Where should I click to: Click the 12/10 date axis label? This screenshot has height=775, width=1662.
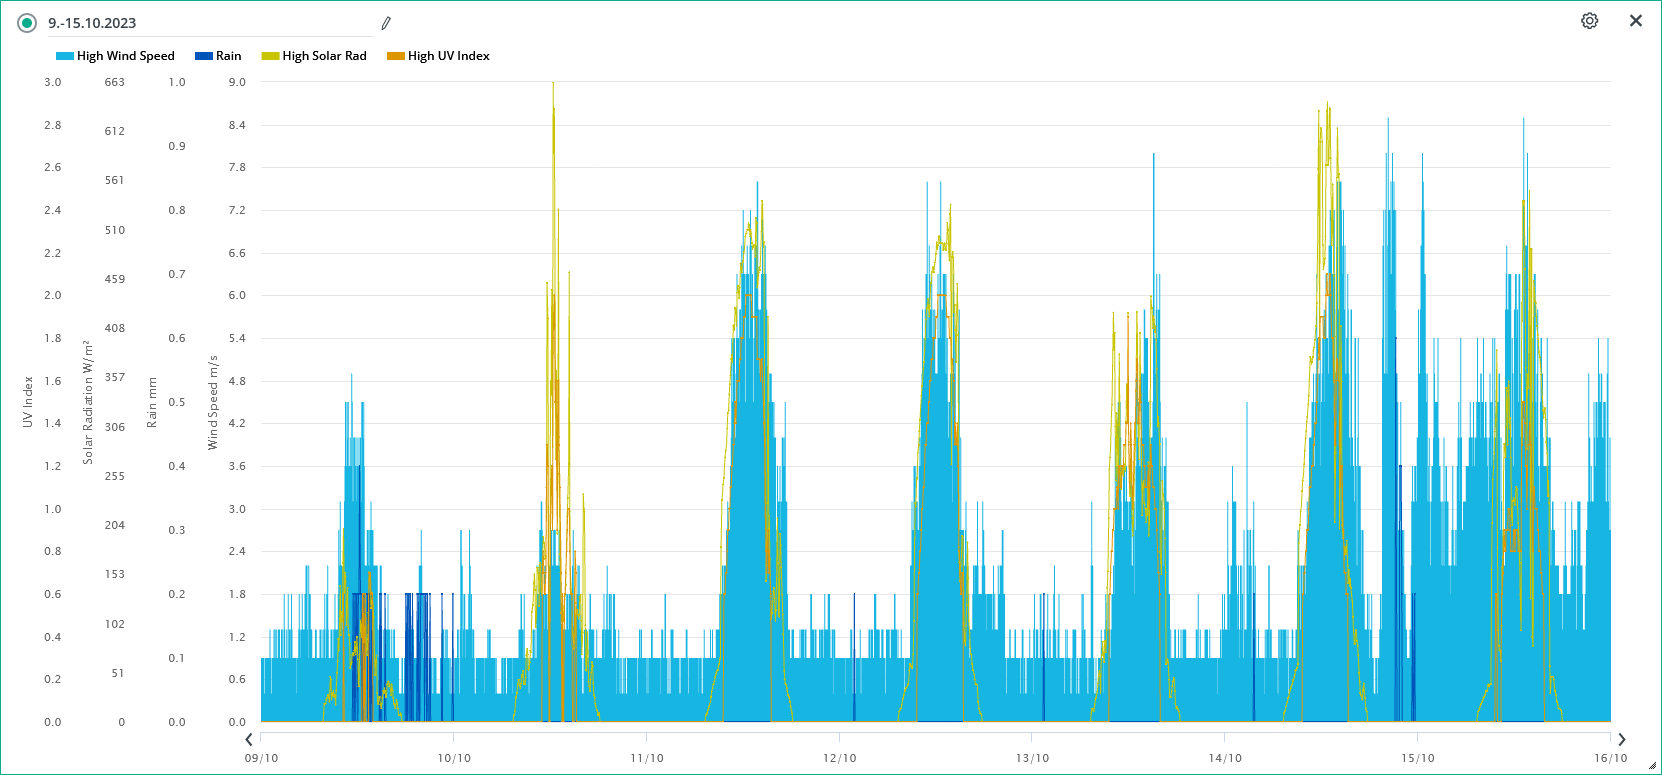click(x=839, y=758)
